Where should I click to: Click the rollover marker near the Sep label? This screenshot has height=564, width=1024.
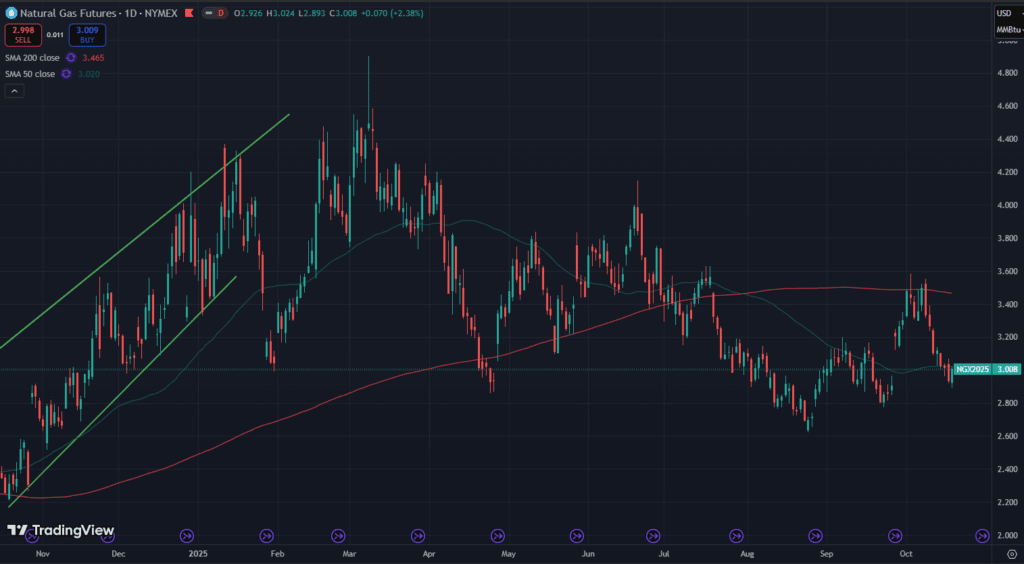(815, 535)
